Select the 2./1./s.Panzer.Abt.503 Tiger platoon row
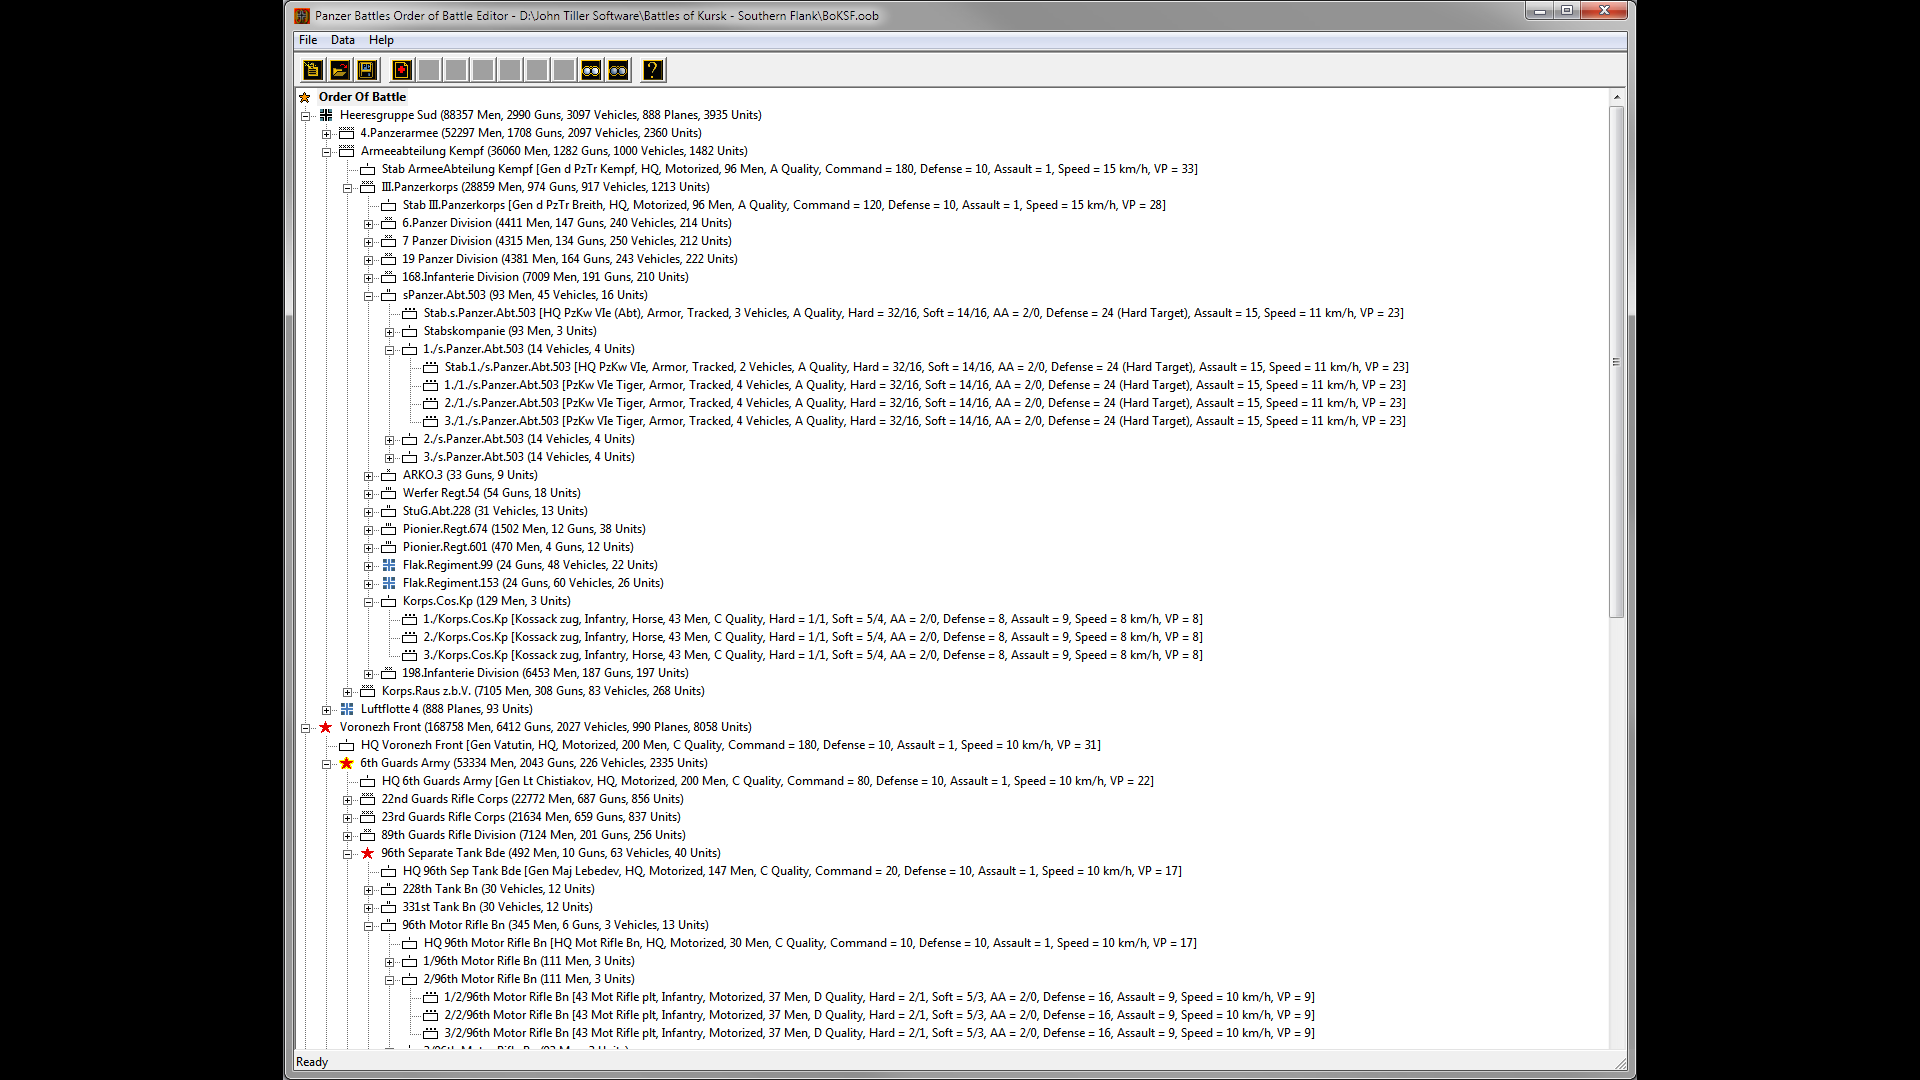Image resolution: width=1920 pixels, height=1080 pixels. 925,403
